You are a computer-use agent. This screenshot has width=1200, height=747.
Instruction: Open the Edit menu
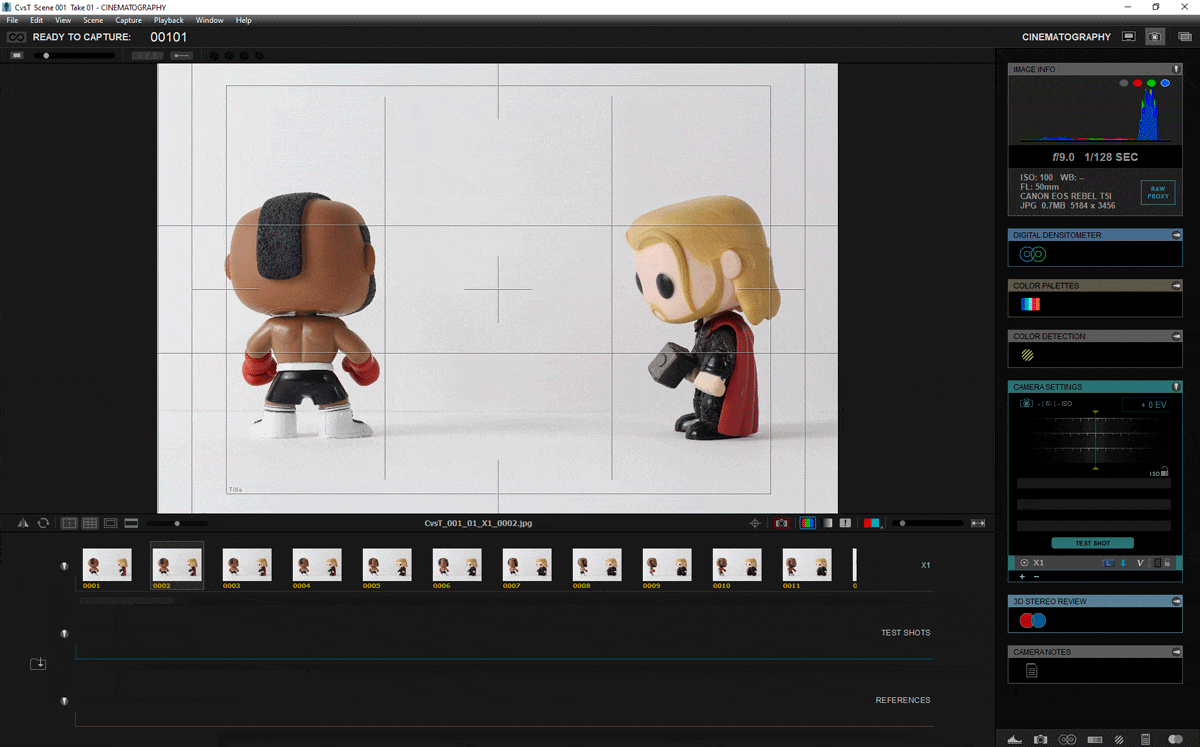(36, 20)
